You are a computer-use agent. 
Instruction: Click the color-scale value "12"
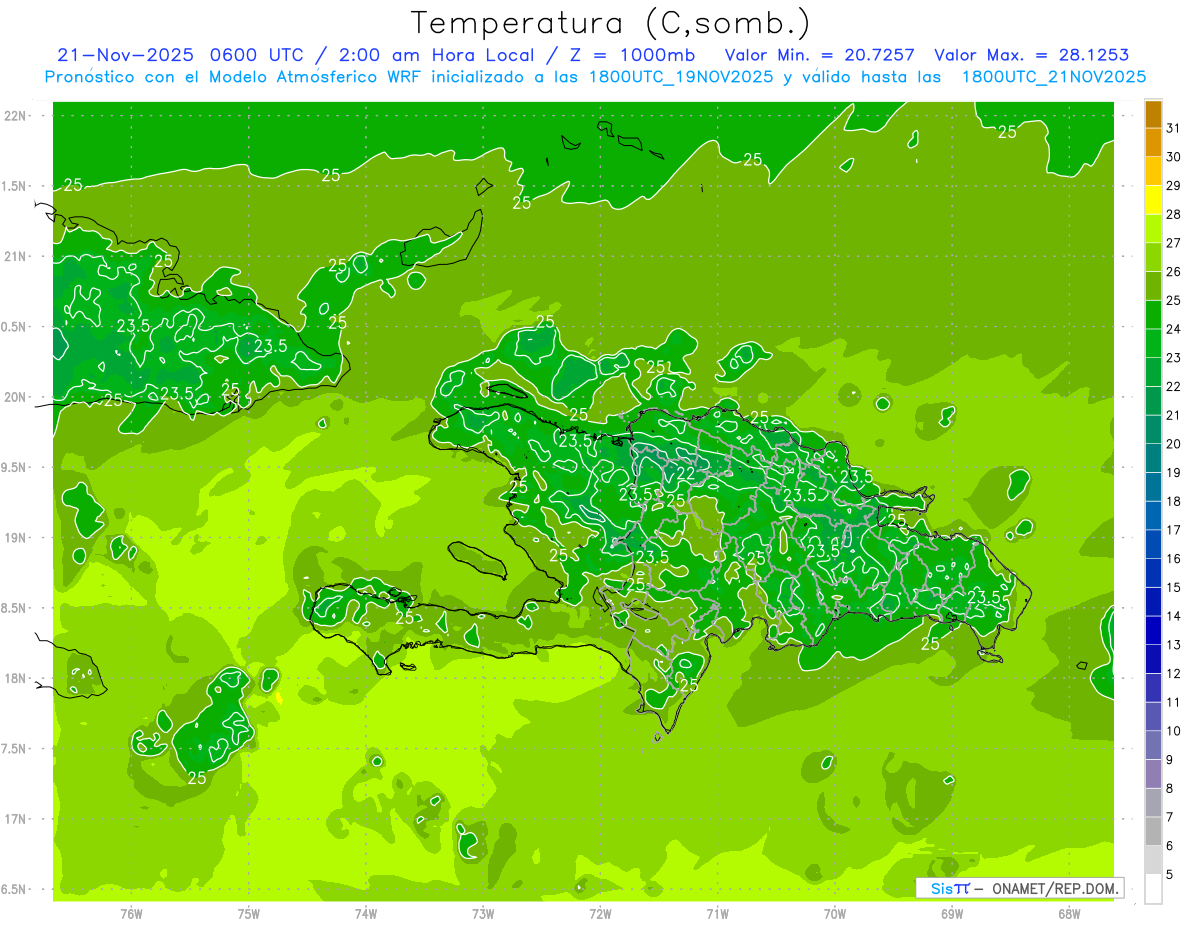pos(1174,674)
